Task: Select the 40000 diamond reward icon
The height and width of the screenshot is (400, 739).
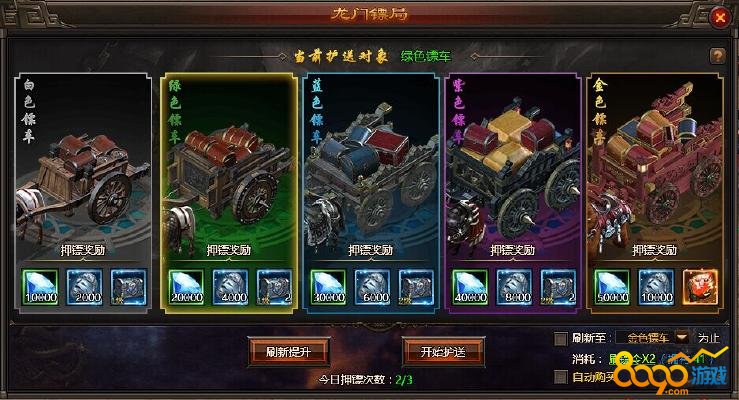Action: 470,287
